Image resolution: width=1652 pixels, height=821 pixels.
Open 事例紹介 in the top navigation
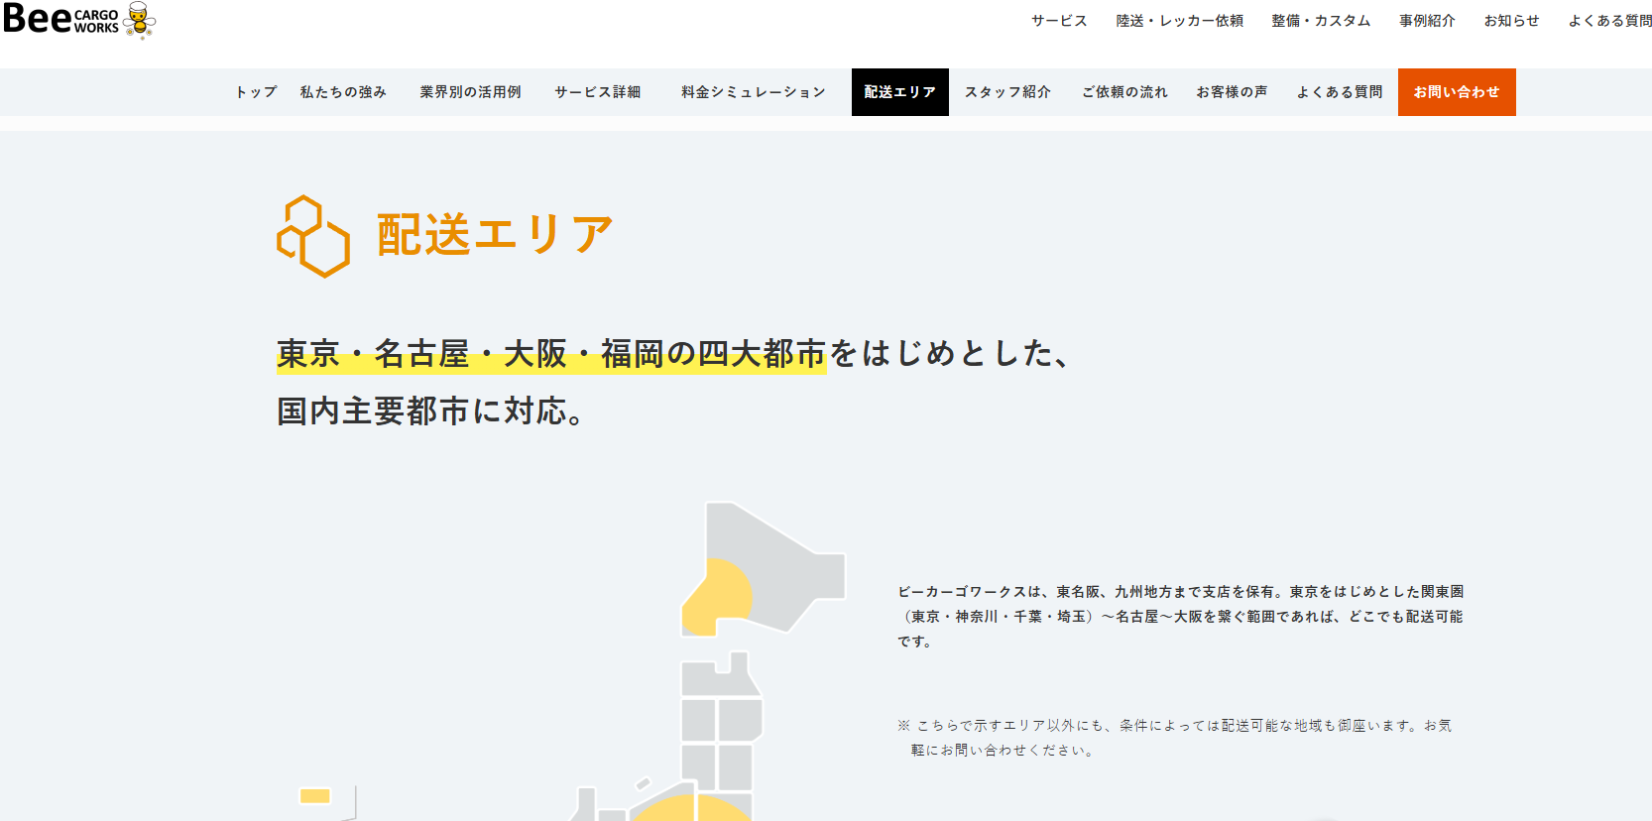point(1427,21)
